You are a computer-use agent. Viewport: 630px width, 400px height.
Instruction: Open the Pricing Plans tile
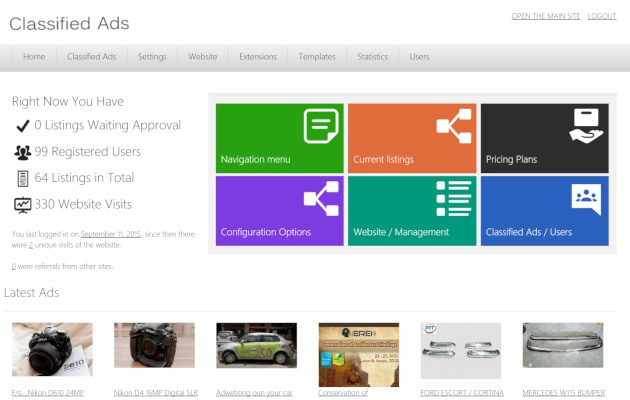[x=544, y=138]
